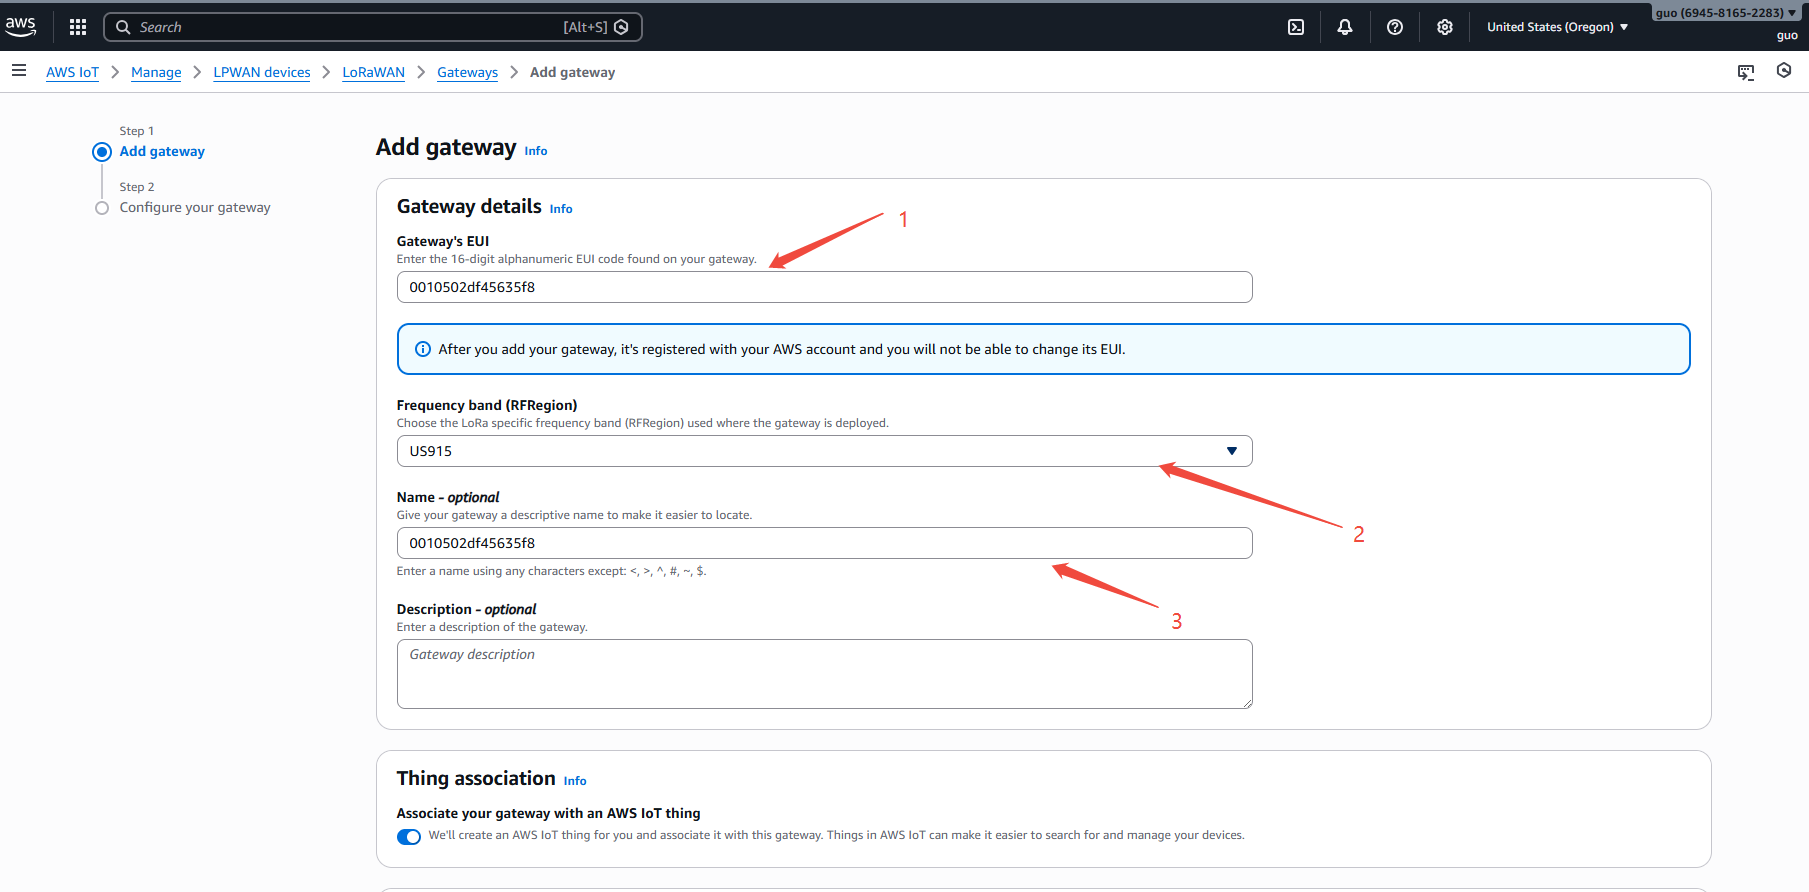Image resolution: width=1809 pixels, height=892 pixels.
Task: Open the LPWAN devices breadcrumb link
Action: pyautogui.click(x=262, y=72)
